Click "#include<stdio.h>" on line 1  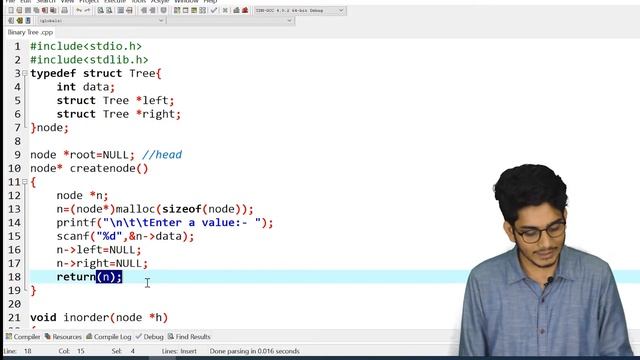point(86,46)
